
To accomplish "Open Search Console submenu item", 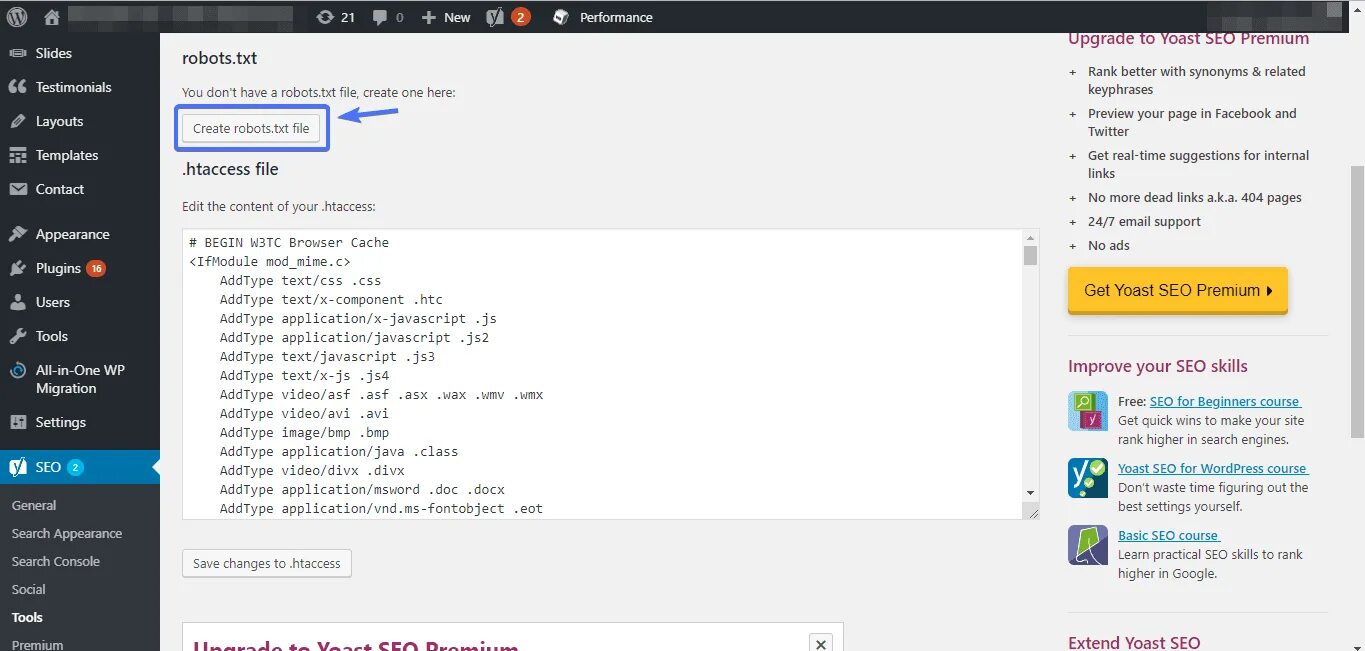I will tap(56, 561).
